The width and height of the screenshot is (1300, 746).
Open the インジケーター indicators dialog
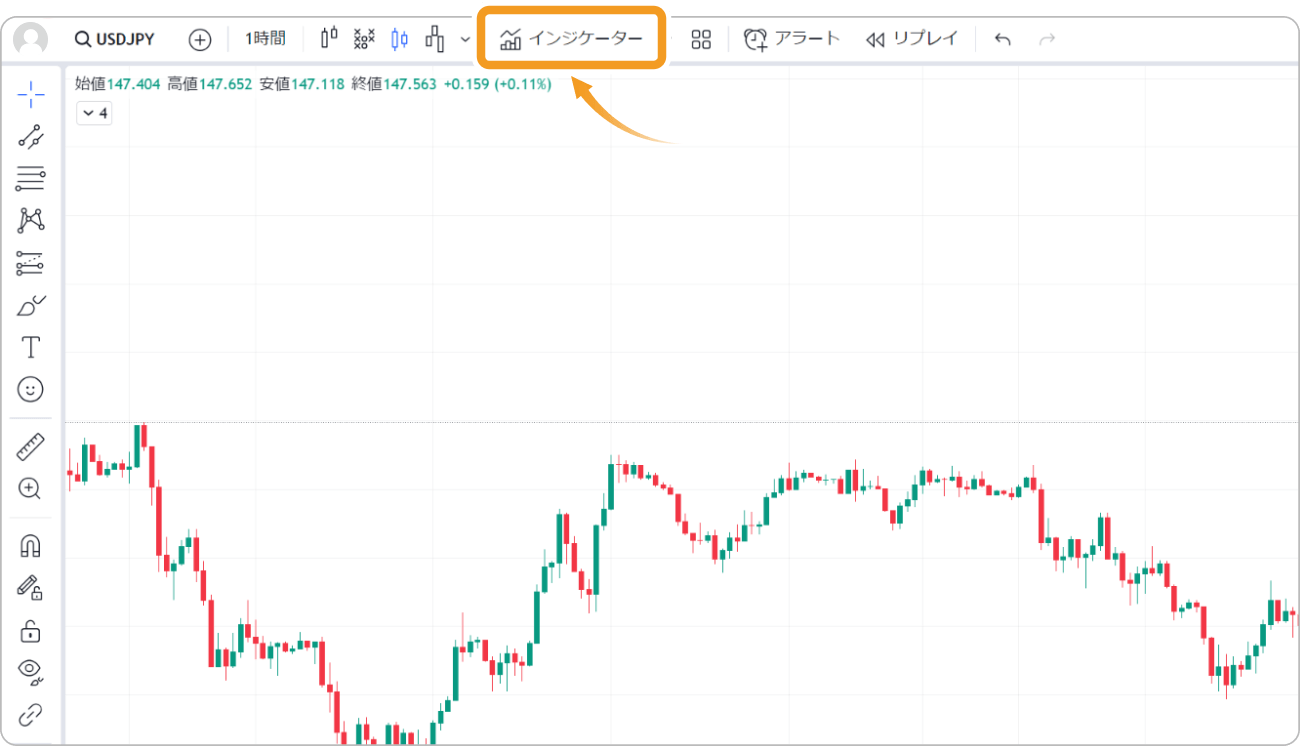[x=571, y=39]
